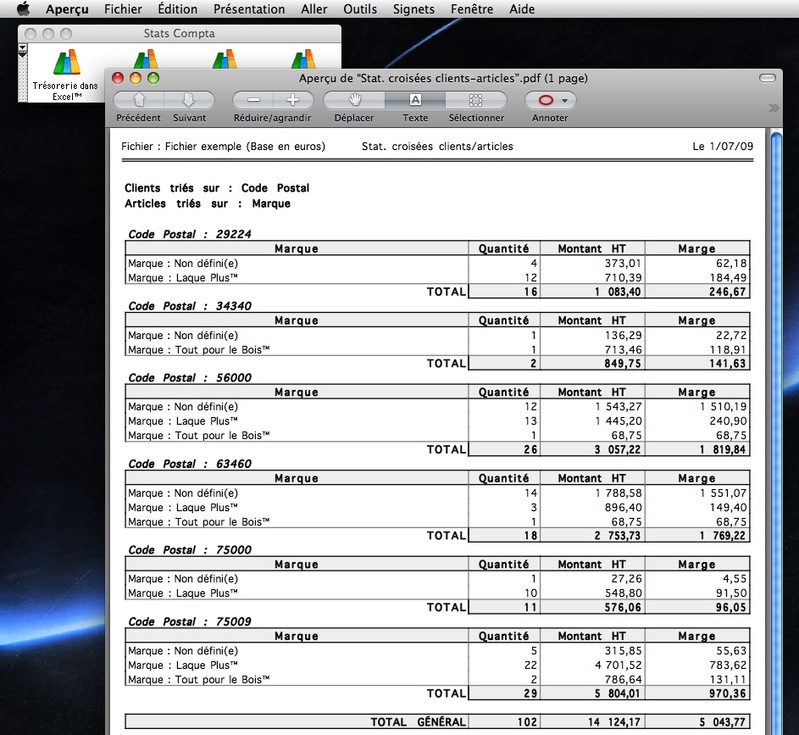Viewport: 799px width, 735px height.
Task: Click amount 713,46 in table 34340
Action: tap(623, 350)
